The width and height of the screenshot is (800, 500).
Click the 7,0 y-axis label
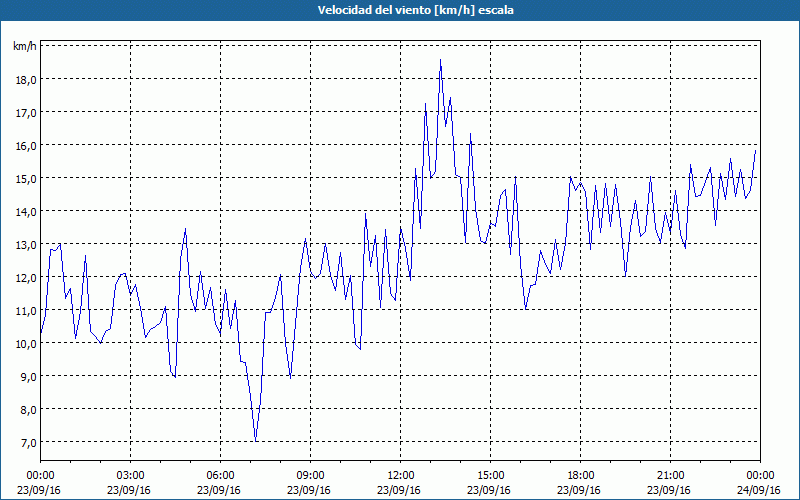pos(29,443)
